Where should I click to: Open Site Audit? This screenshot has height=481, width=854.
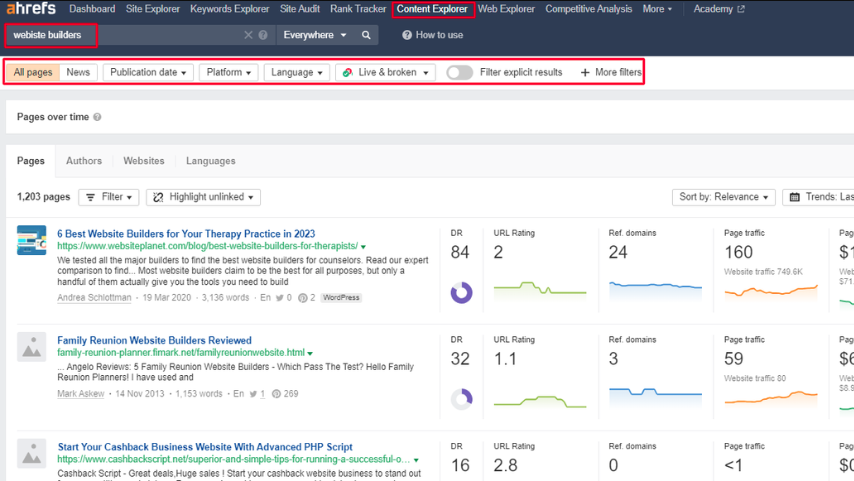pyautogui.click(x=300, y=9)
